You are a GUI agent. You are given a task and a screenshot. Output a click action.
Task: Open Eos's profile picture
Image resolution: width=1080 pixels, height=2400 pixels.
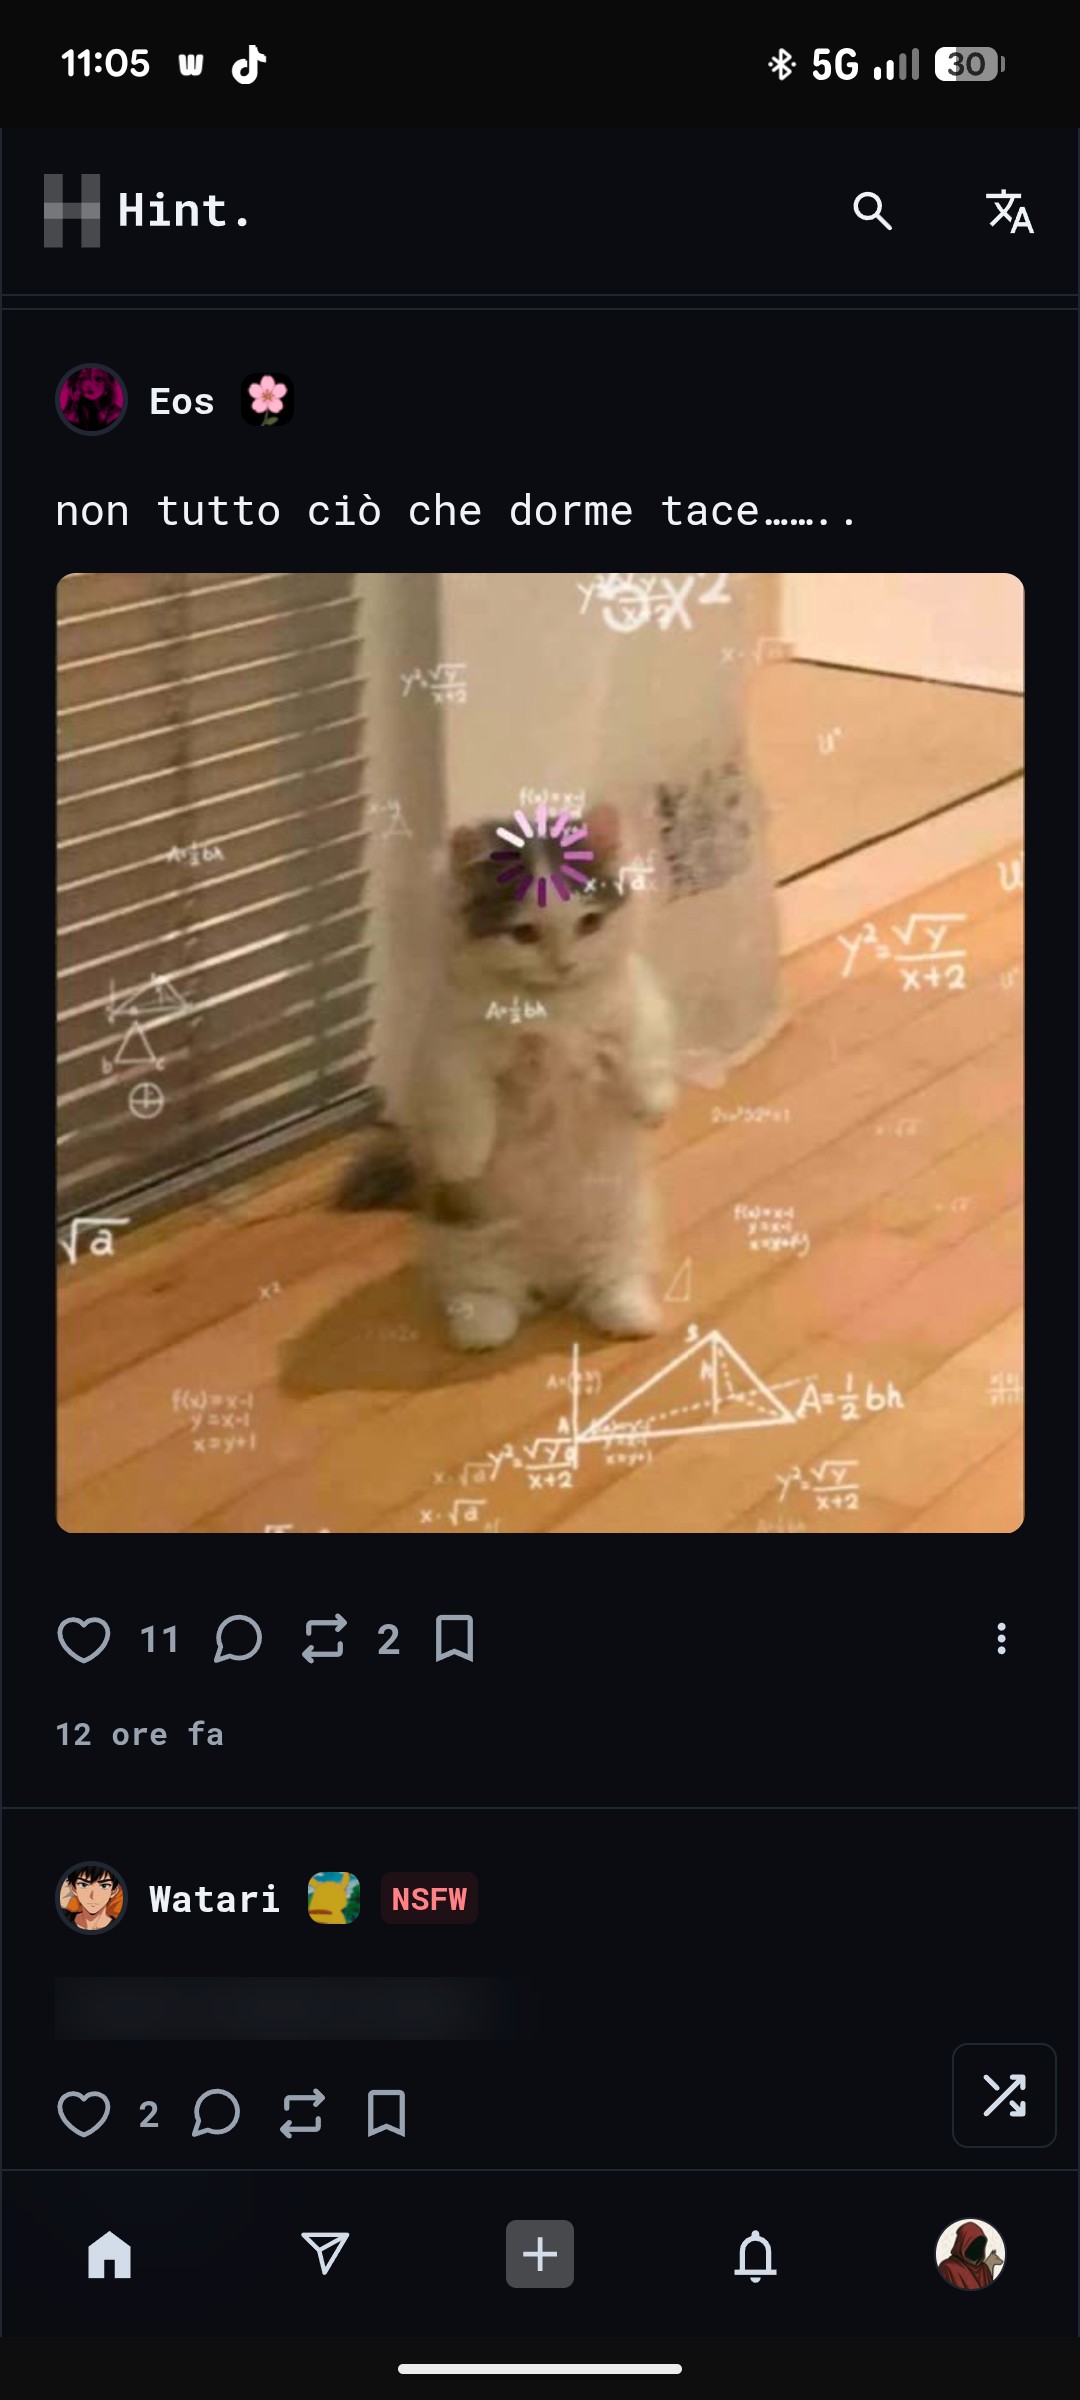[x=91, y=399]
